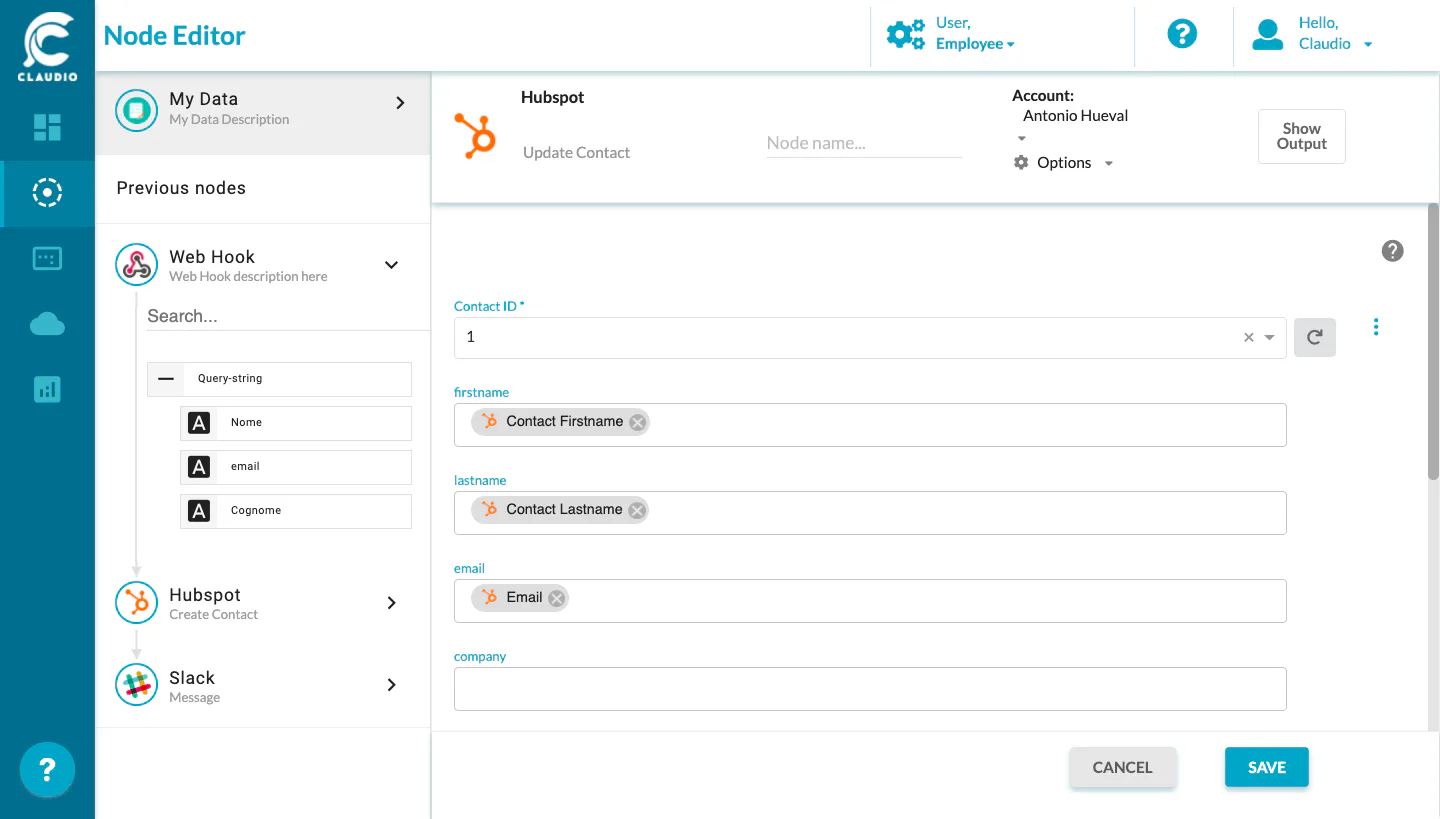Click the Search field under Web Hook
Viewport: 1440px width, 819px height.
[x=288, y=316]
